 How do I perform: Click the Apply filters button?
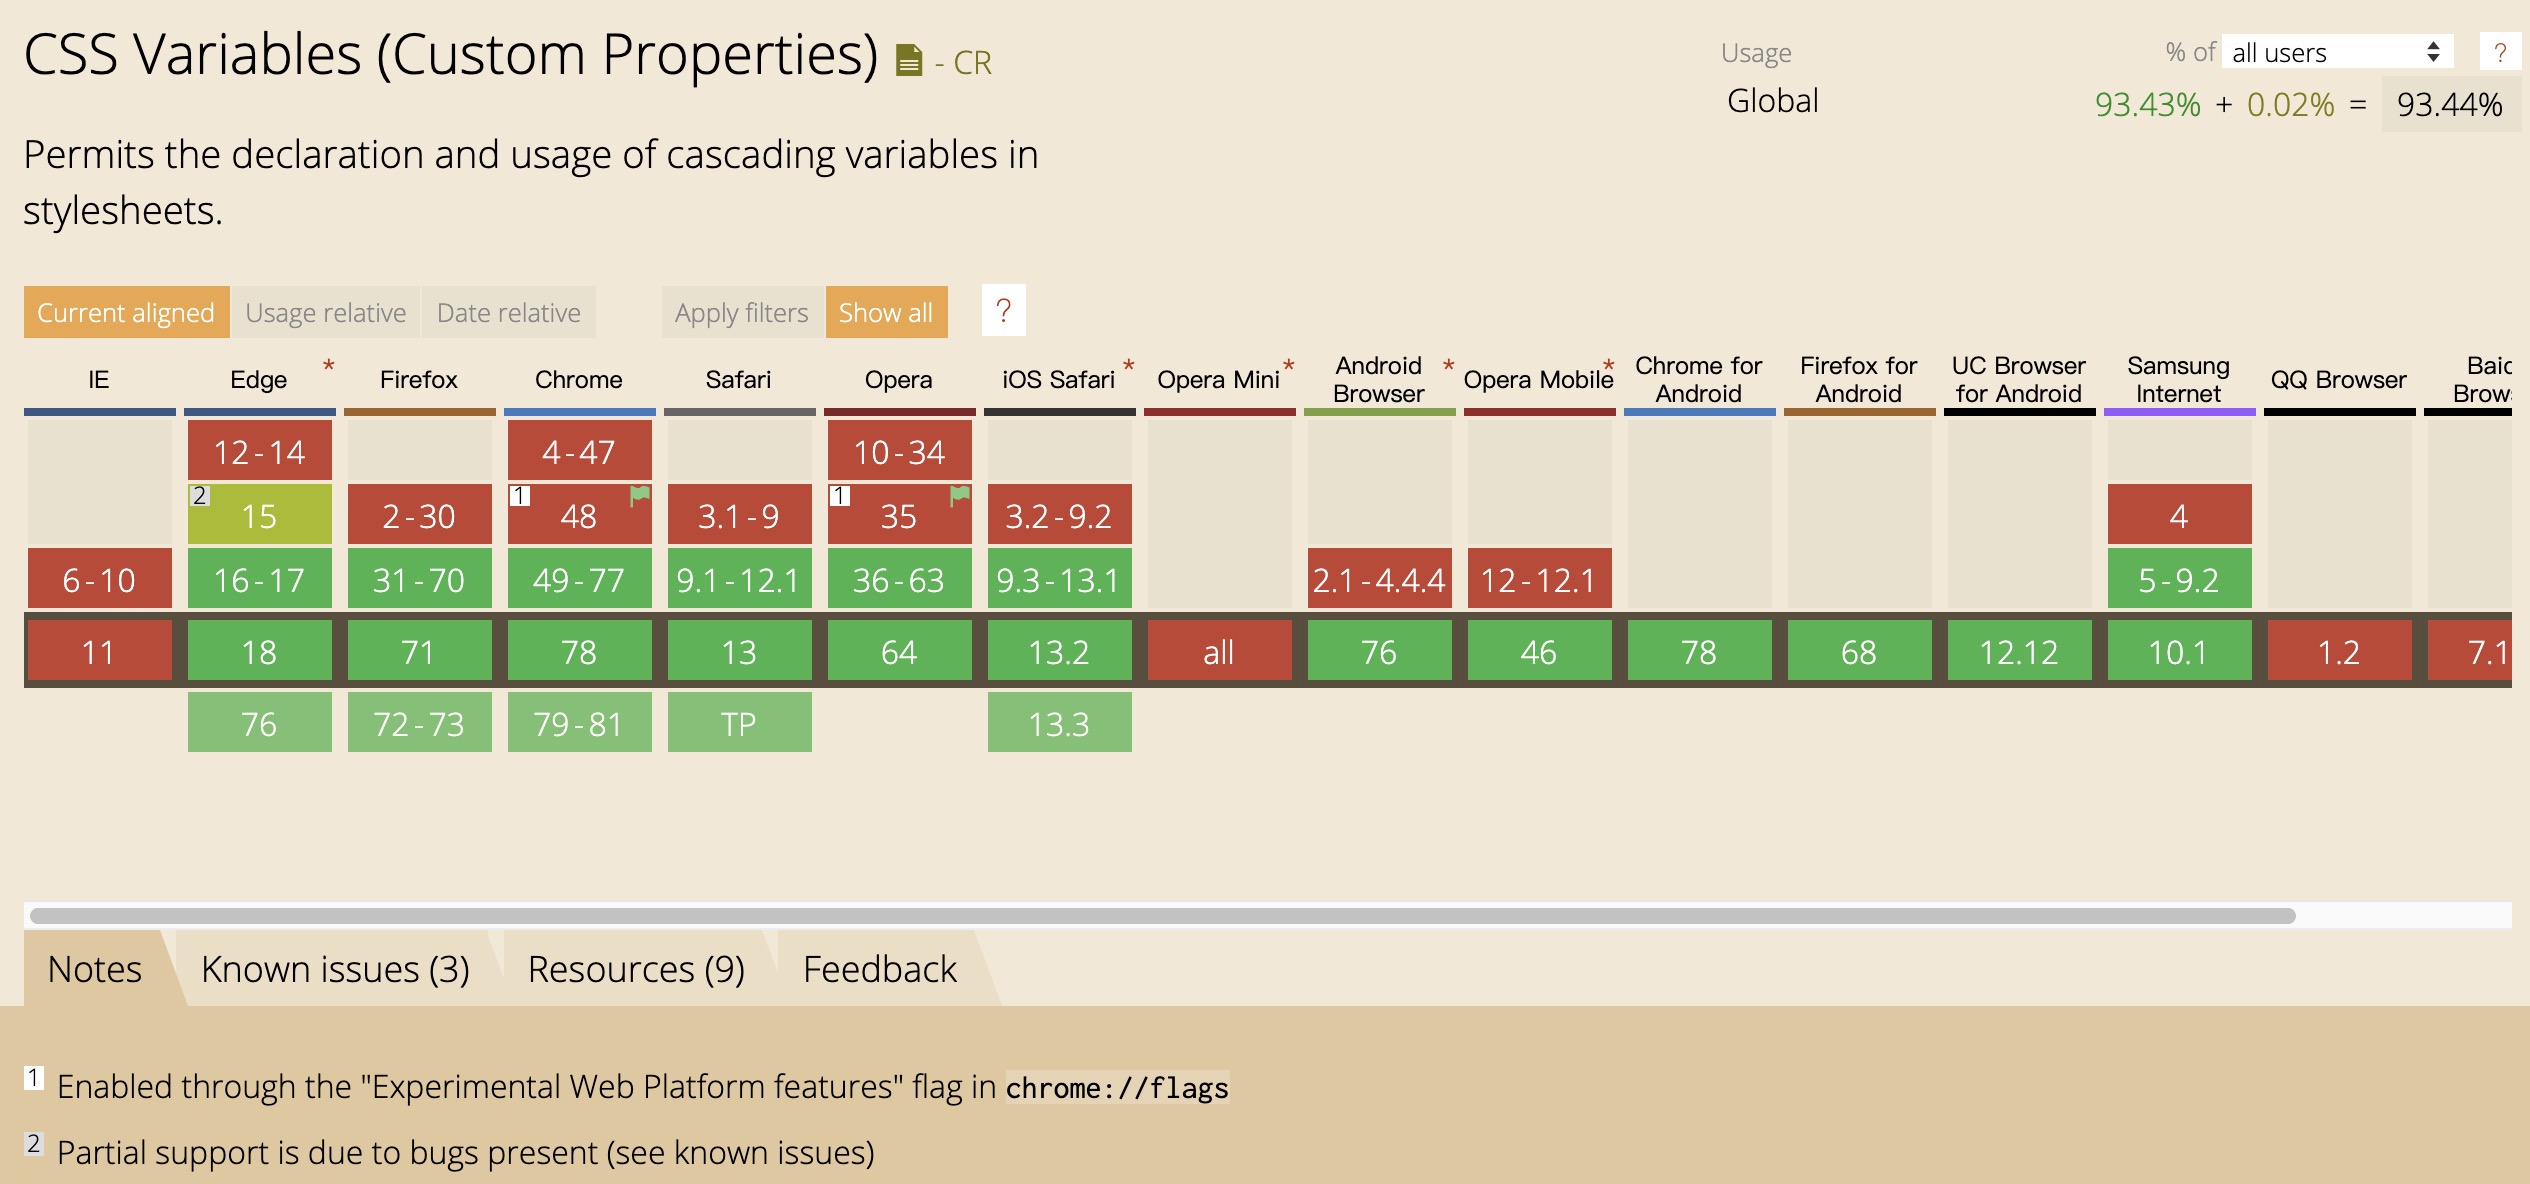[x=741, y=313]
